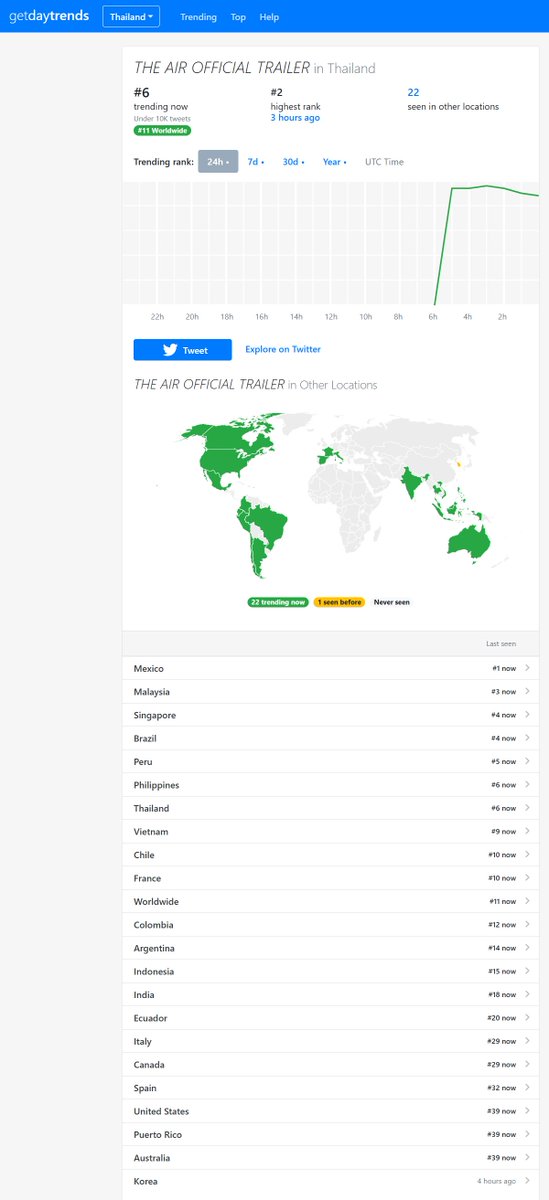Expand the Singapore row chevron

[x=527, y=715]
